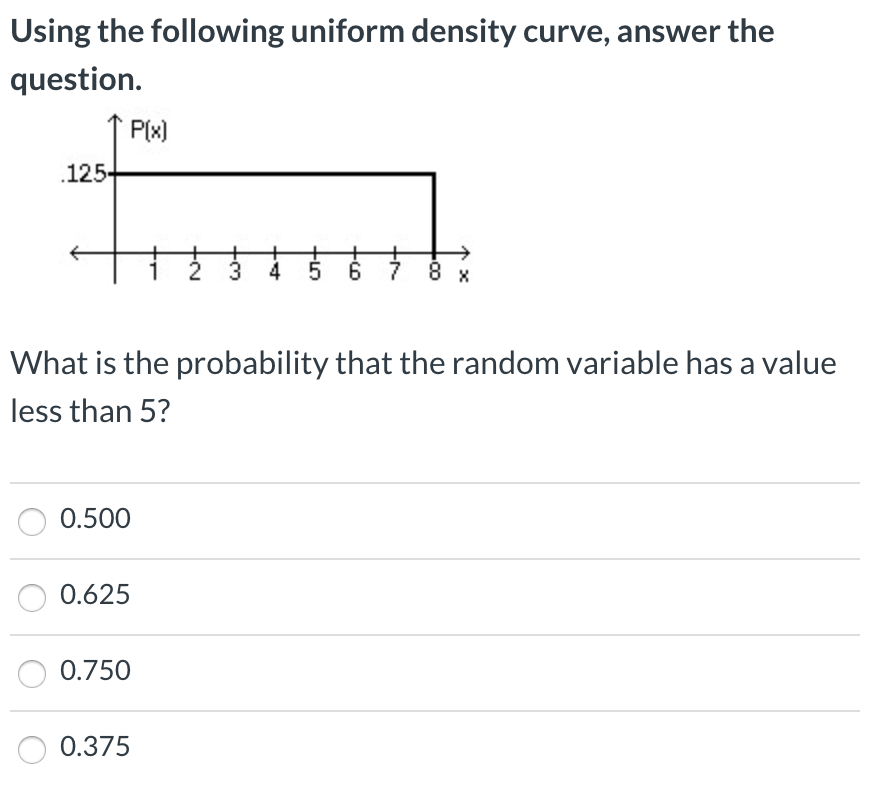
Task: Click the number 5 on x-axis
Action: coord(315,268)
